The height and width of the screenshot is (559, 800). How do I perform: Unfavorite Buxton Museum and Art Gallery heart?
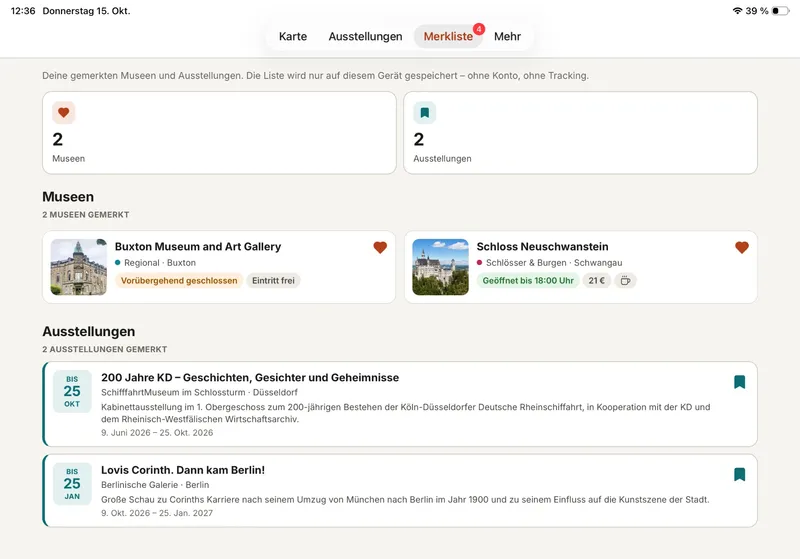coord(380,247)
